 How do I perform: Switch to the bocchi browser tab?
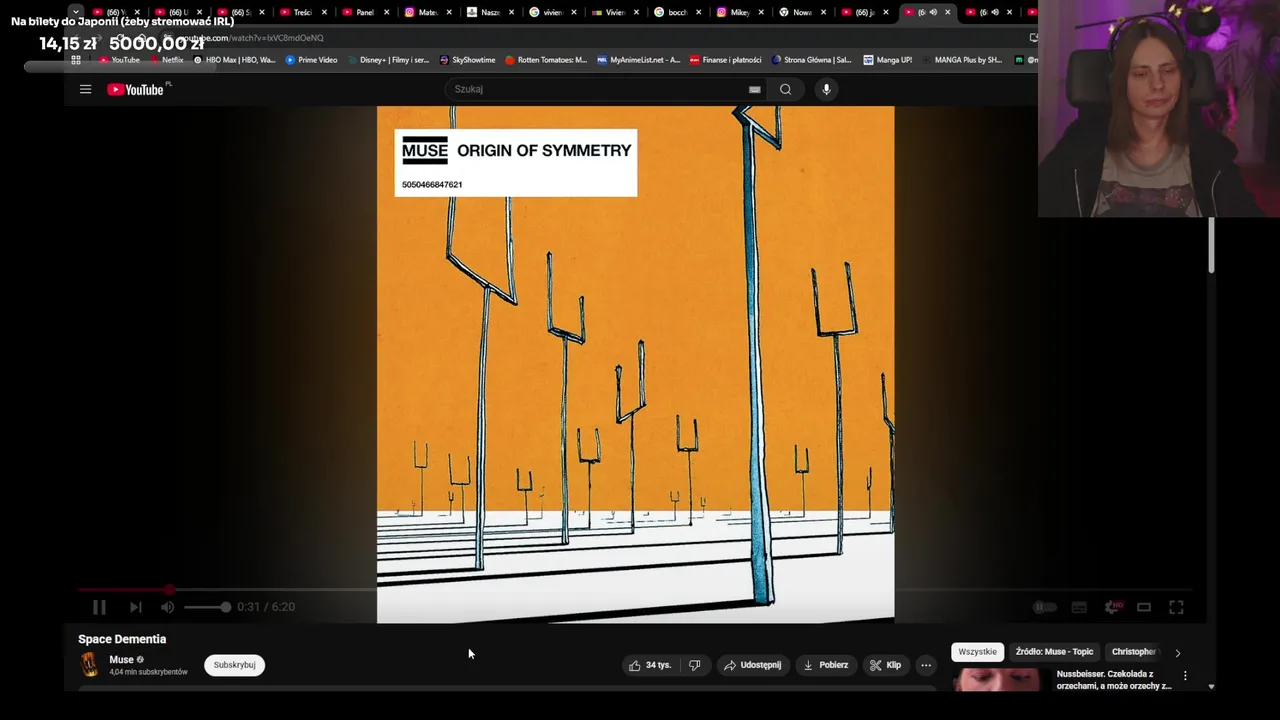coord(677,12)
